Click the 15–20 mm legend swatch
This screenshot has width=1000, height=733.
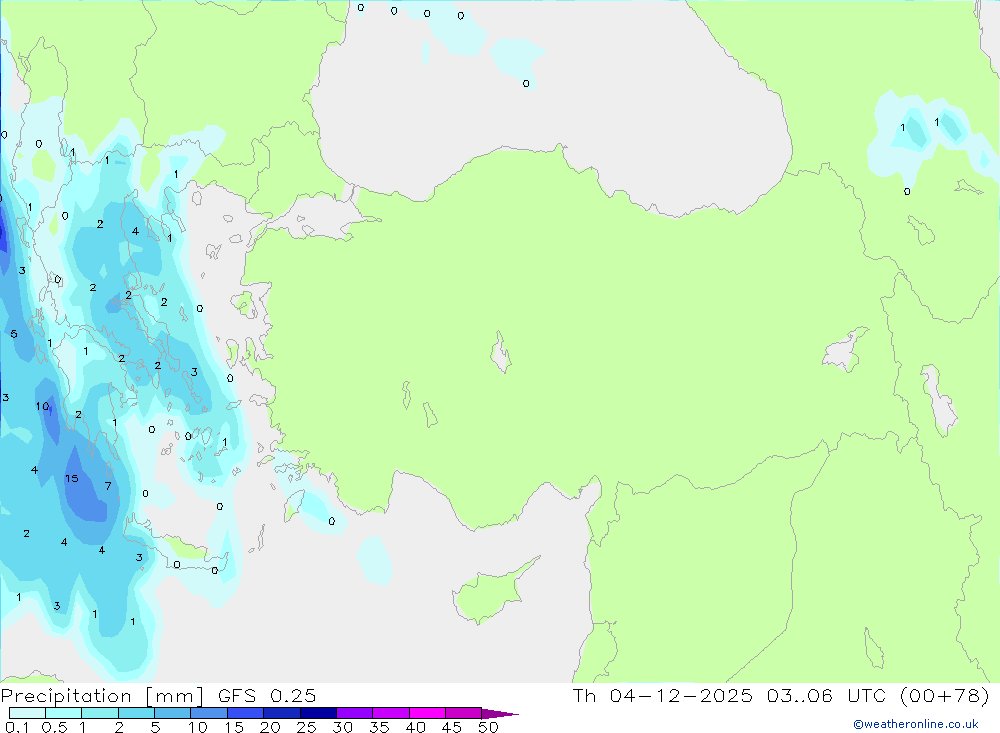245,713
